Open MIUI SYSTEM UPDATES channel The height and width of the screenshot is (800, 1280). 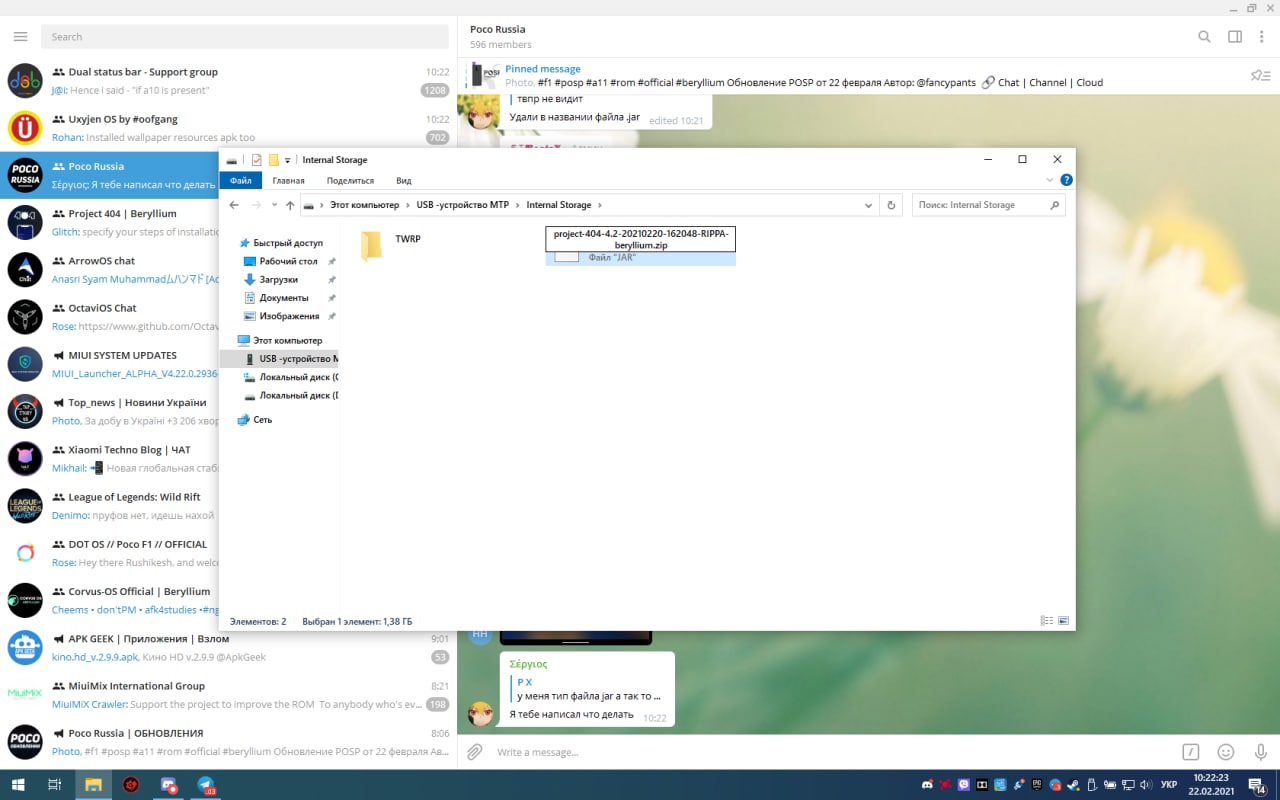[x=110, y=364]
